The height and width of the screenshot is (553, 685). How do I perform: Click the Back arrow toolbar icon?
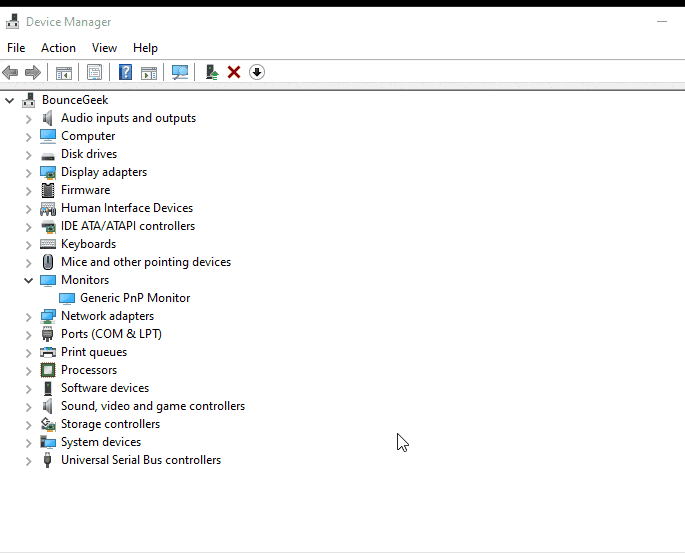click(x=10, y=72)
